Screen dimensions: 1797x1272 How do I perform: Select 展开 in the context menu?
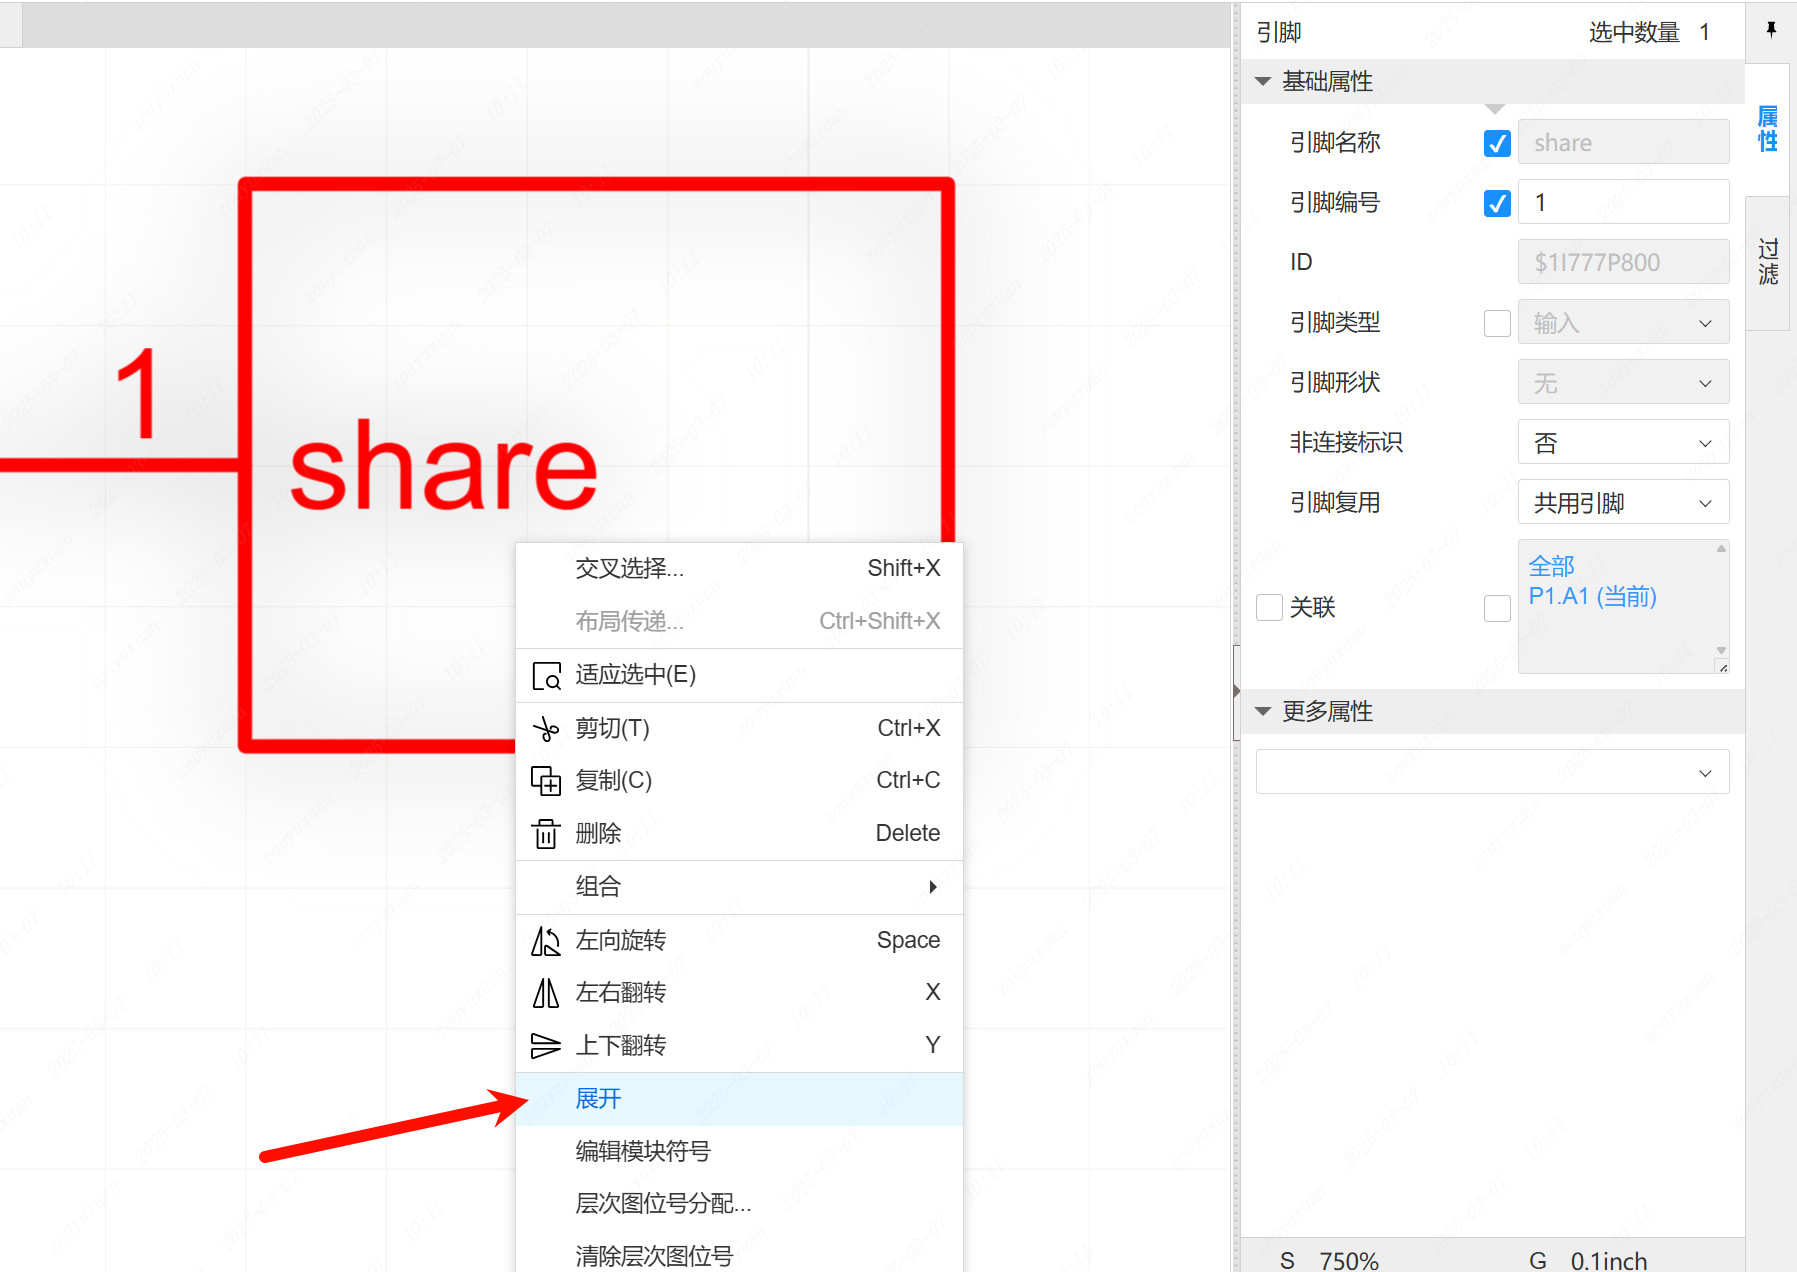[x=598, y=1099]
